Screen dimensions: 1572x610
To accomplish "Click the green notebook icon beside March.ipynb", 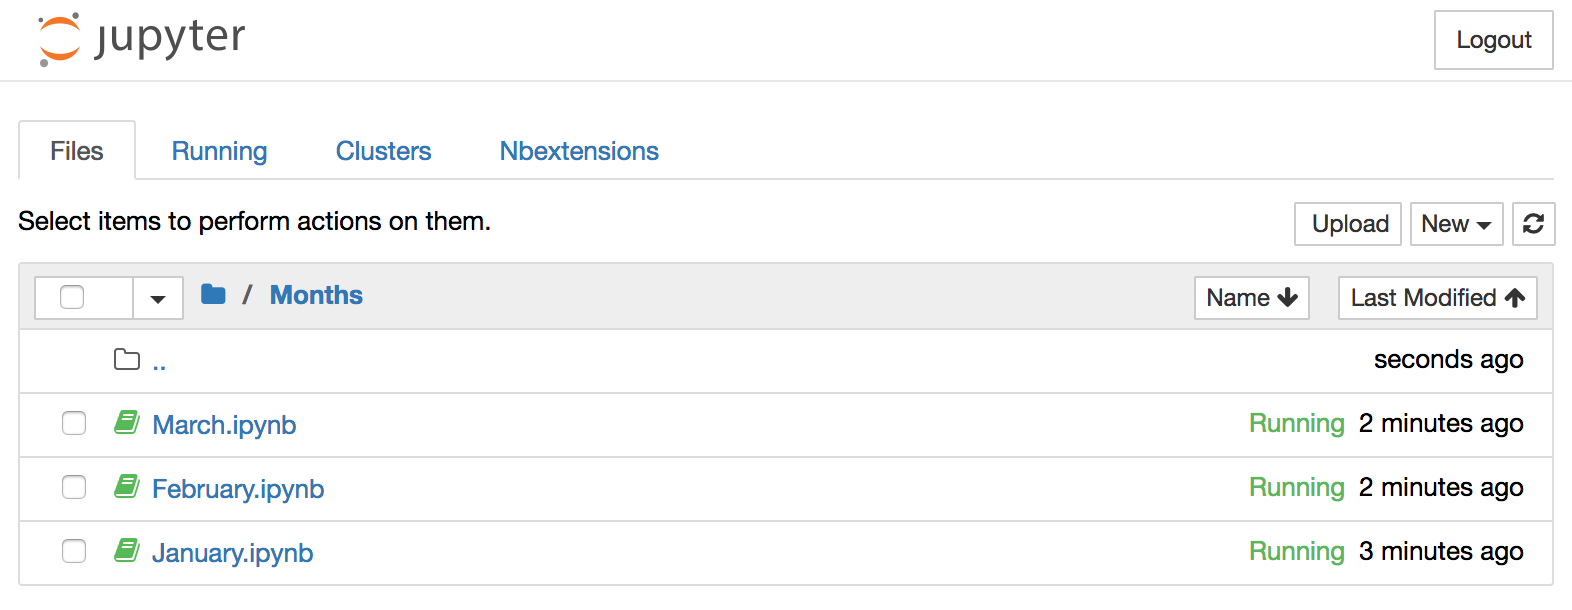I will (x=127, y=423).
